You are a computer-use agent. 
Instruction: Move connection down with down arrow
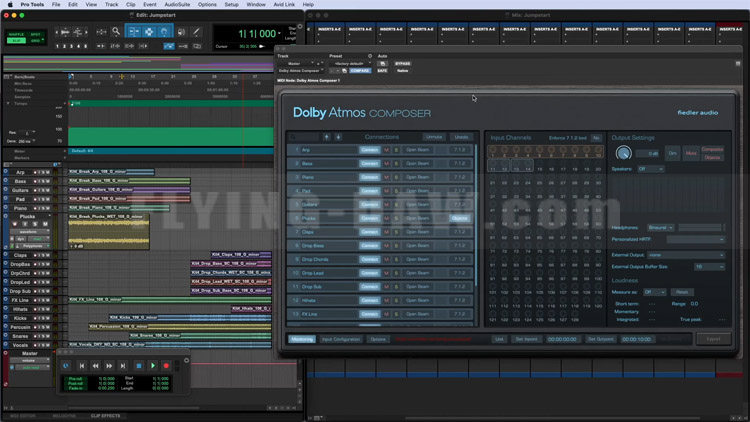click(x=338, y=137)
